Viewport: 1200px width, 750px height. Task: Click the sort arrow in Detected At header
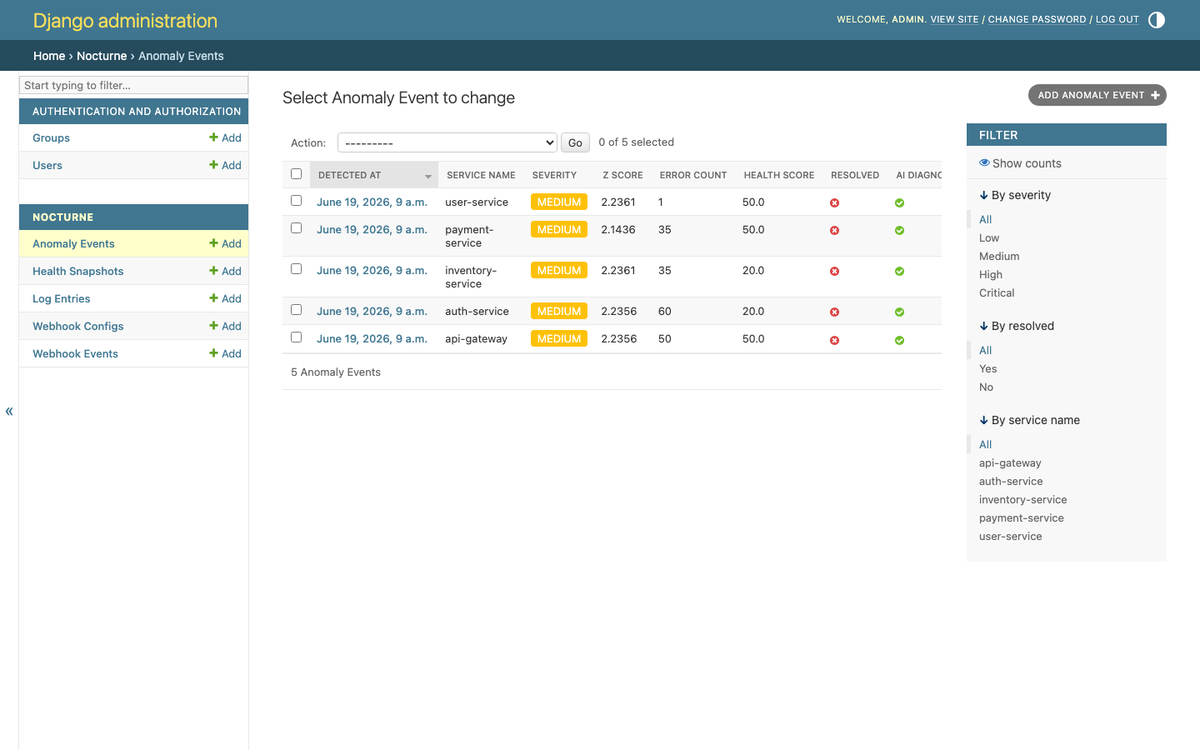[x=428, y=176]
